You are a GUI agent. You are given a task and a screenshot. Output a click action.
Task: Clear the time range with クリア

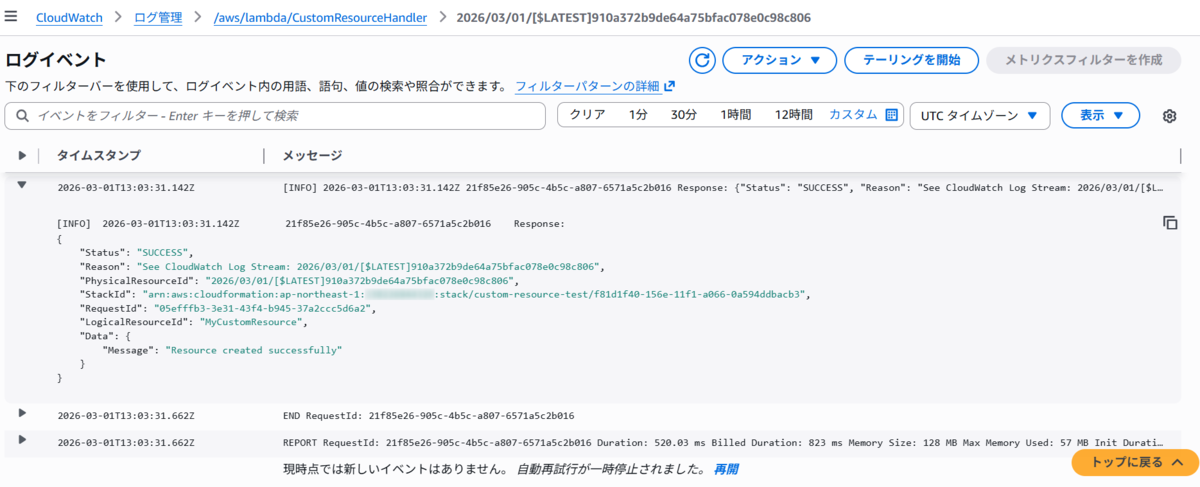[x=587, y=115]
